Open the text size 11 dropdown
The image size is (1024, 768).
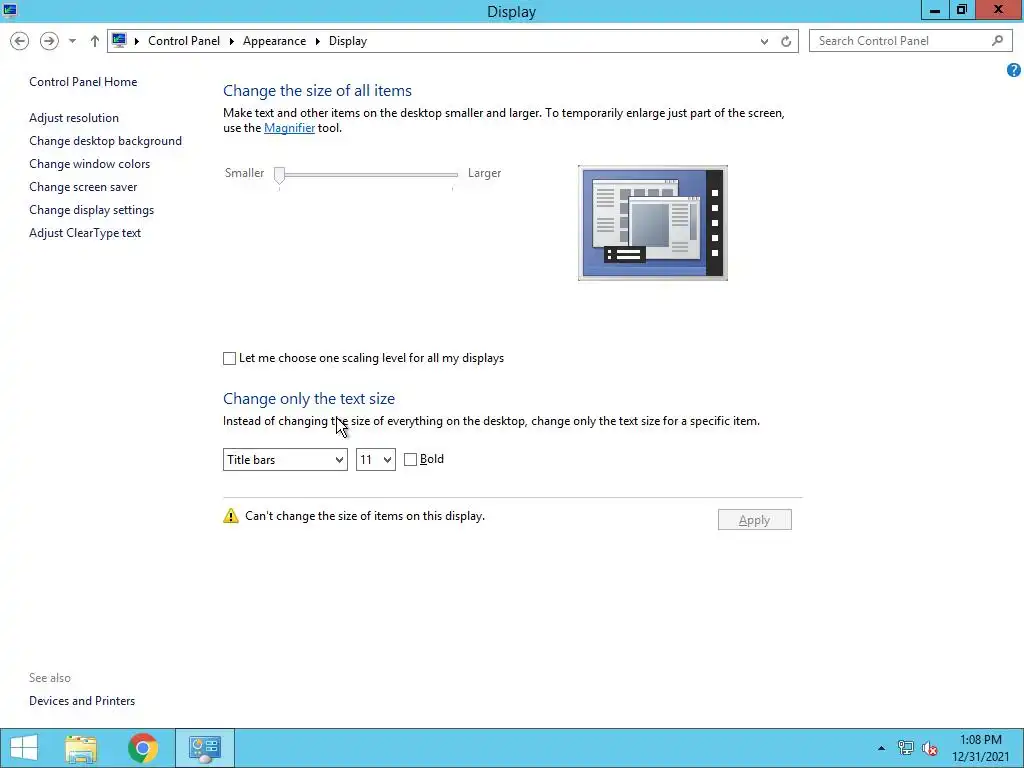[x=376, y=459]
